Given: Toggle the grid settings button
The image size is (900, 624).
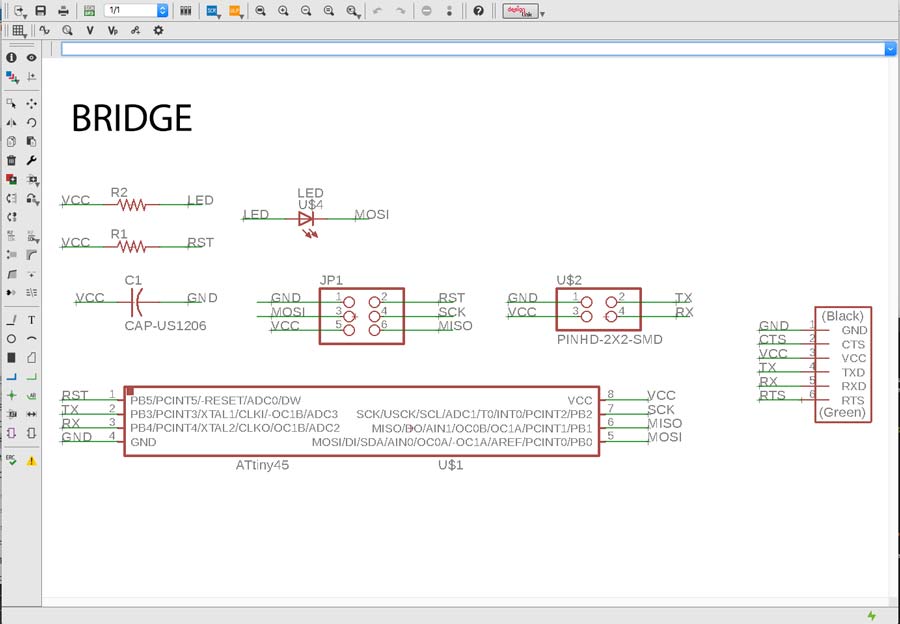Looking at the screenshot, I should click(19, 31).
